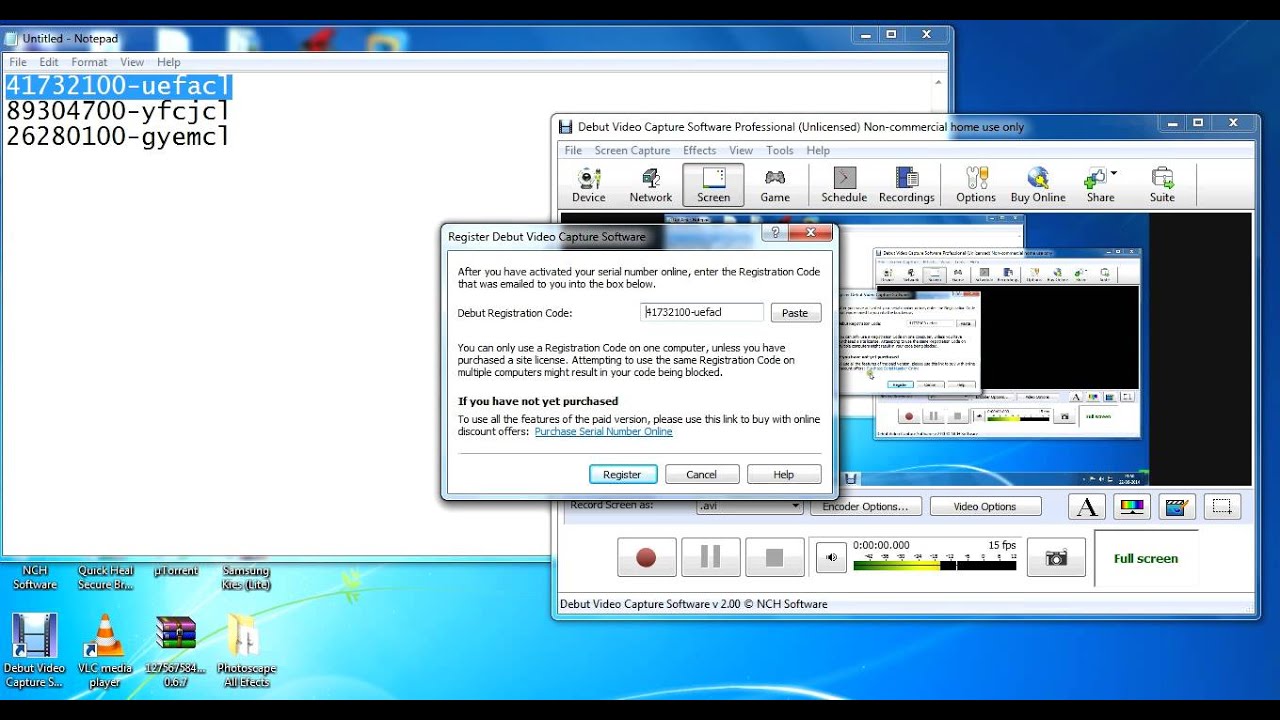Click the text line 26280100-gyemcl in Notepad

point(118,136)
